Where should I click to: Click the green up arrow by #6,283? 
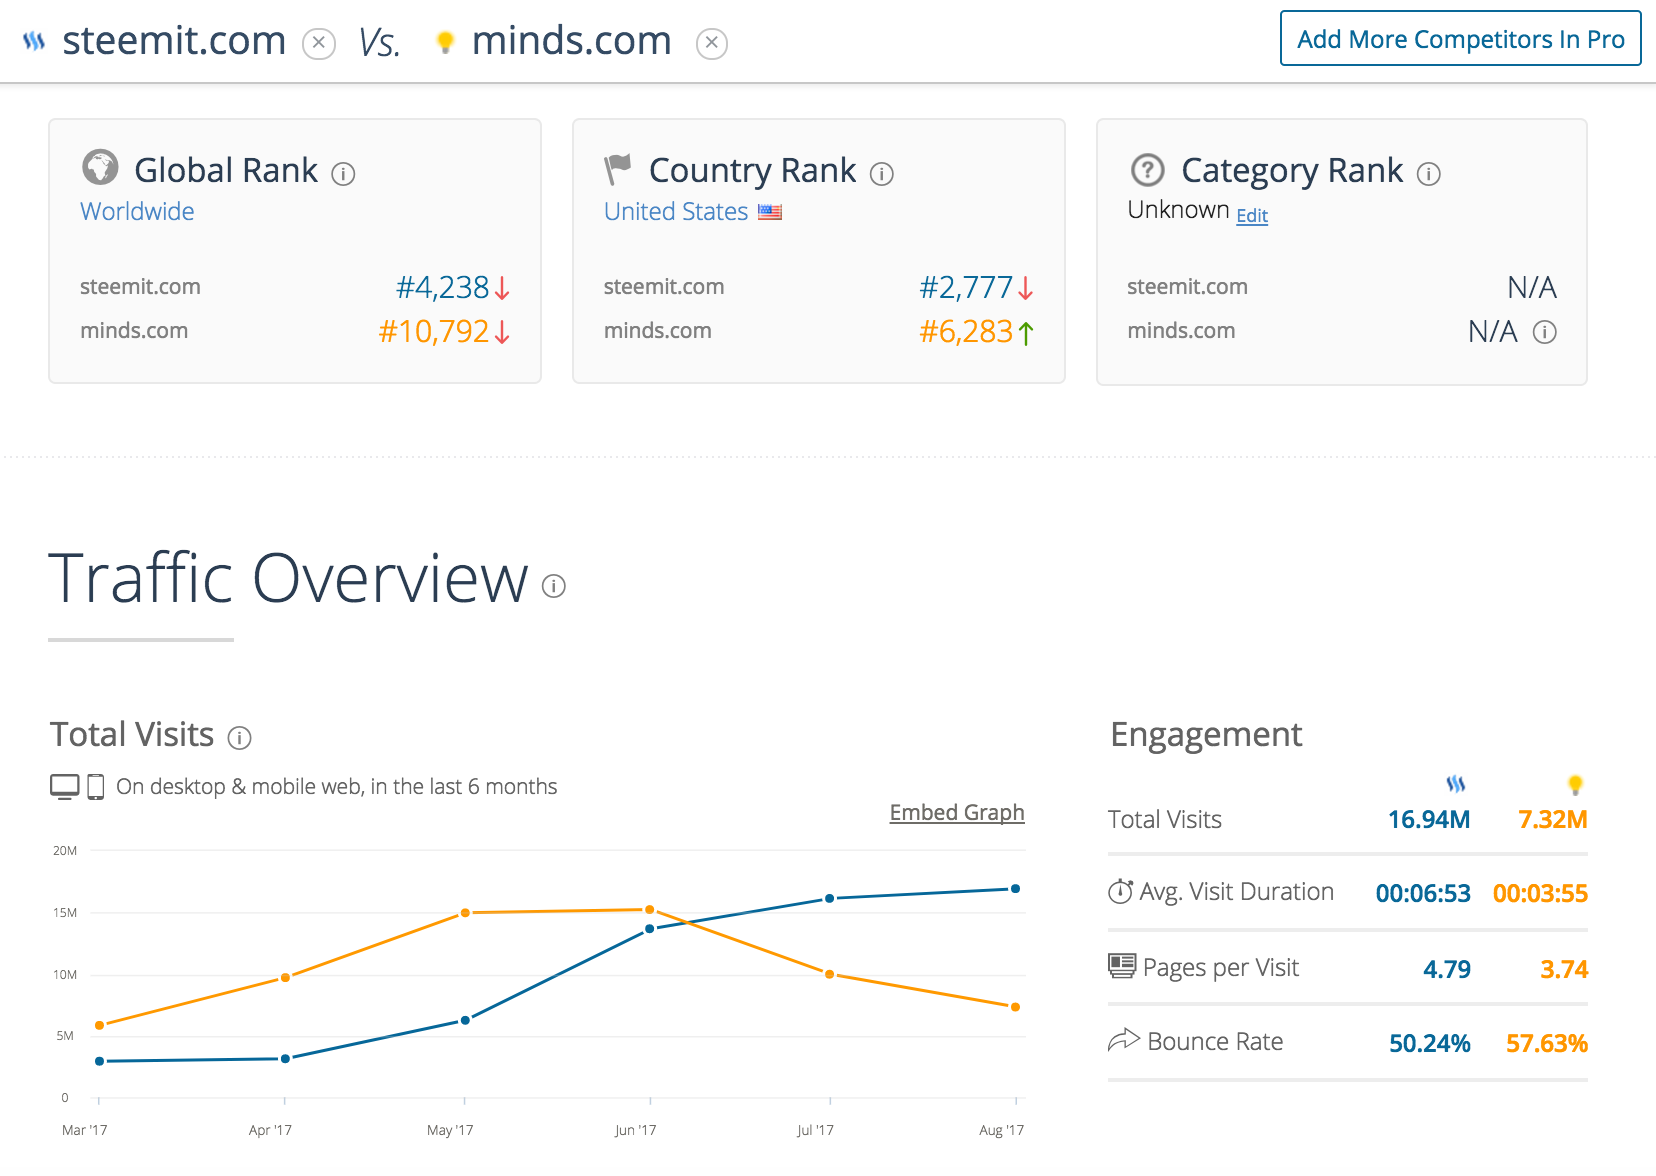(1026, 332)
